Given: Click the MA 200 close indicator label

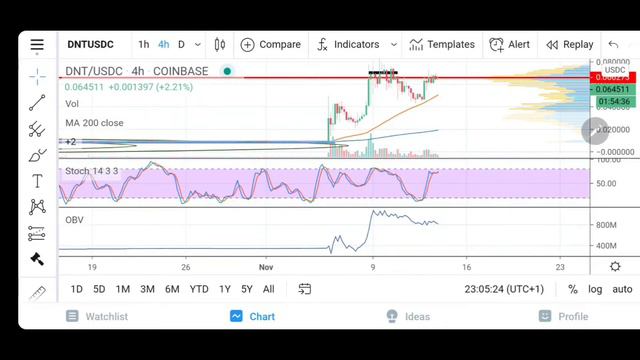Looking at the screenshot, I should 94,123.
